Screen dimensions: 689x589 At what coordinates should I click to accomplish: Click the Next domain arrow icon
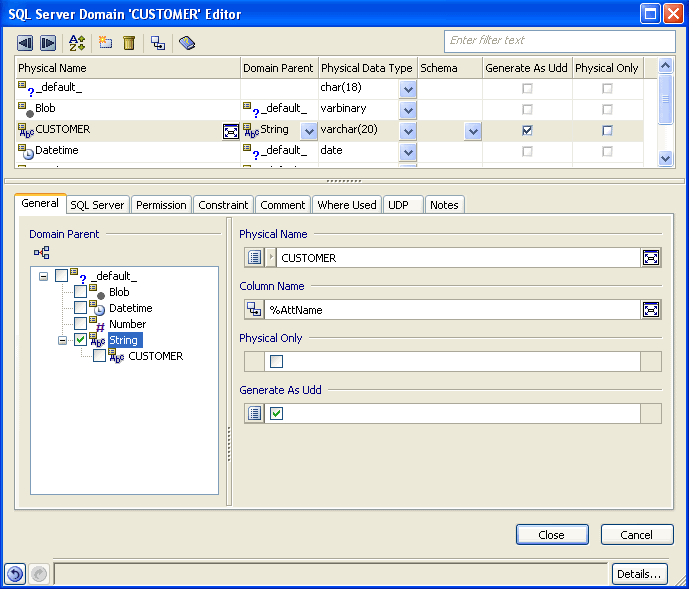(x=47, y=43)
